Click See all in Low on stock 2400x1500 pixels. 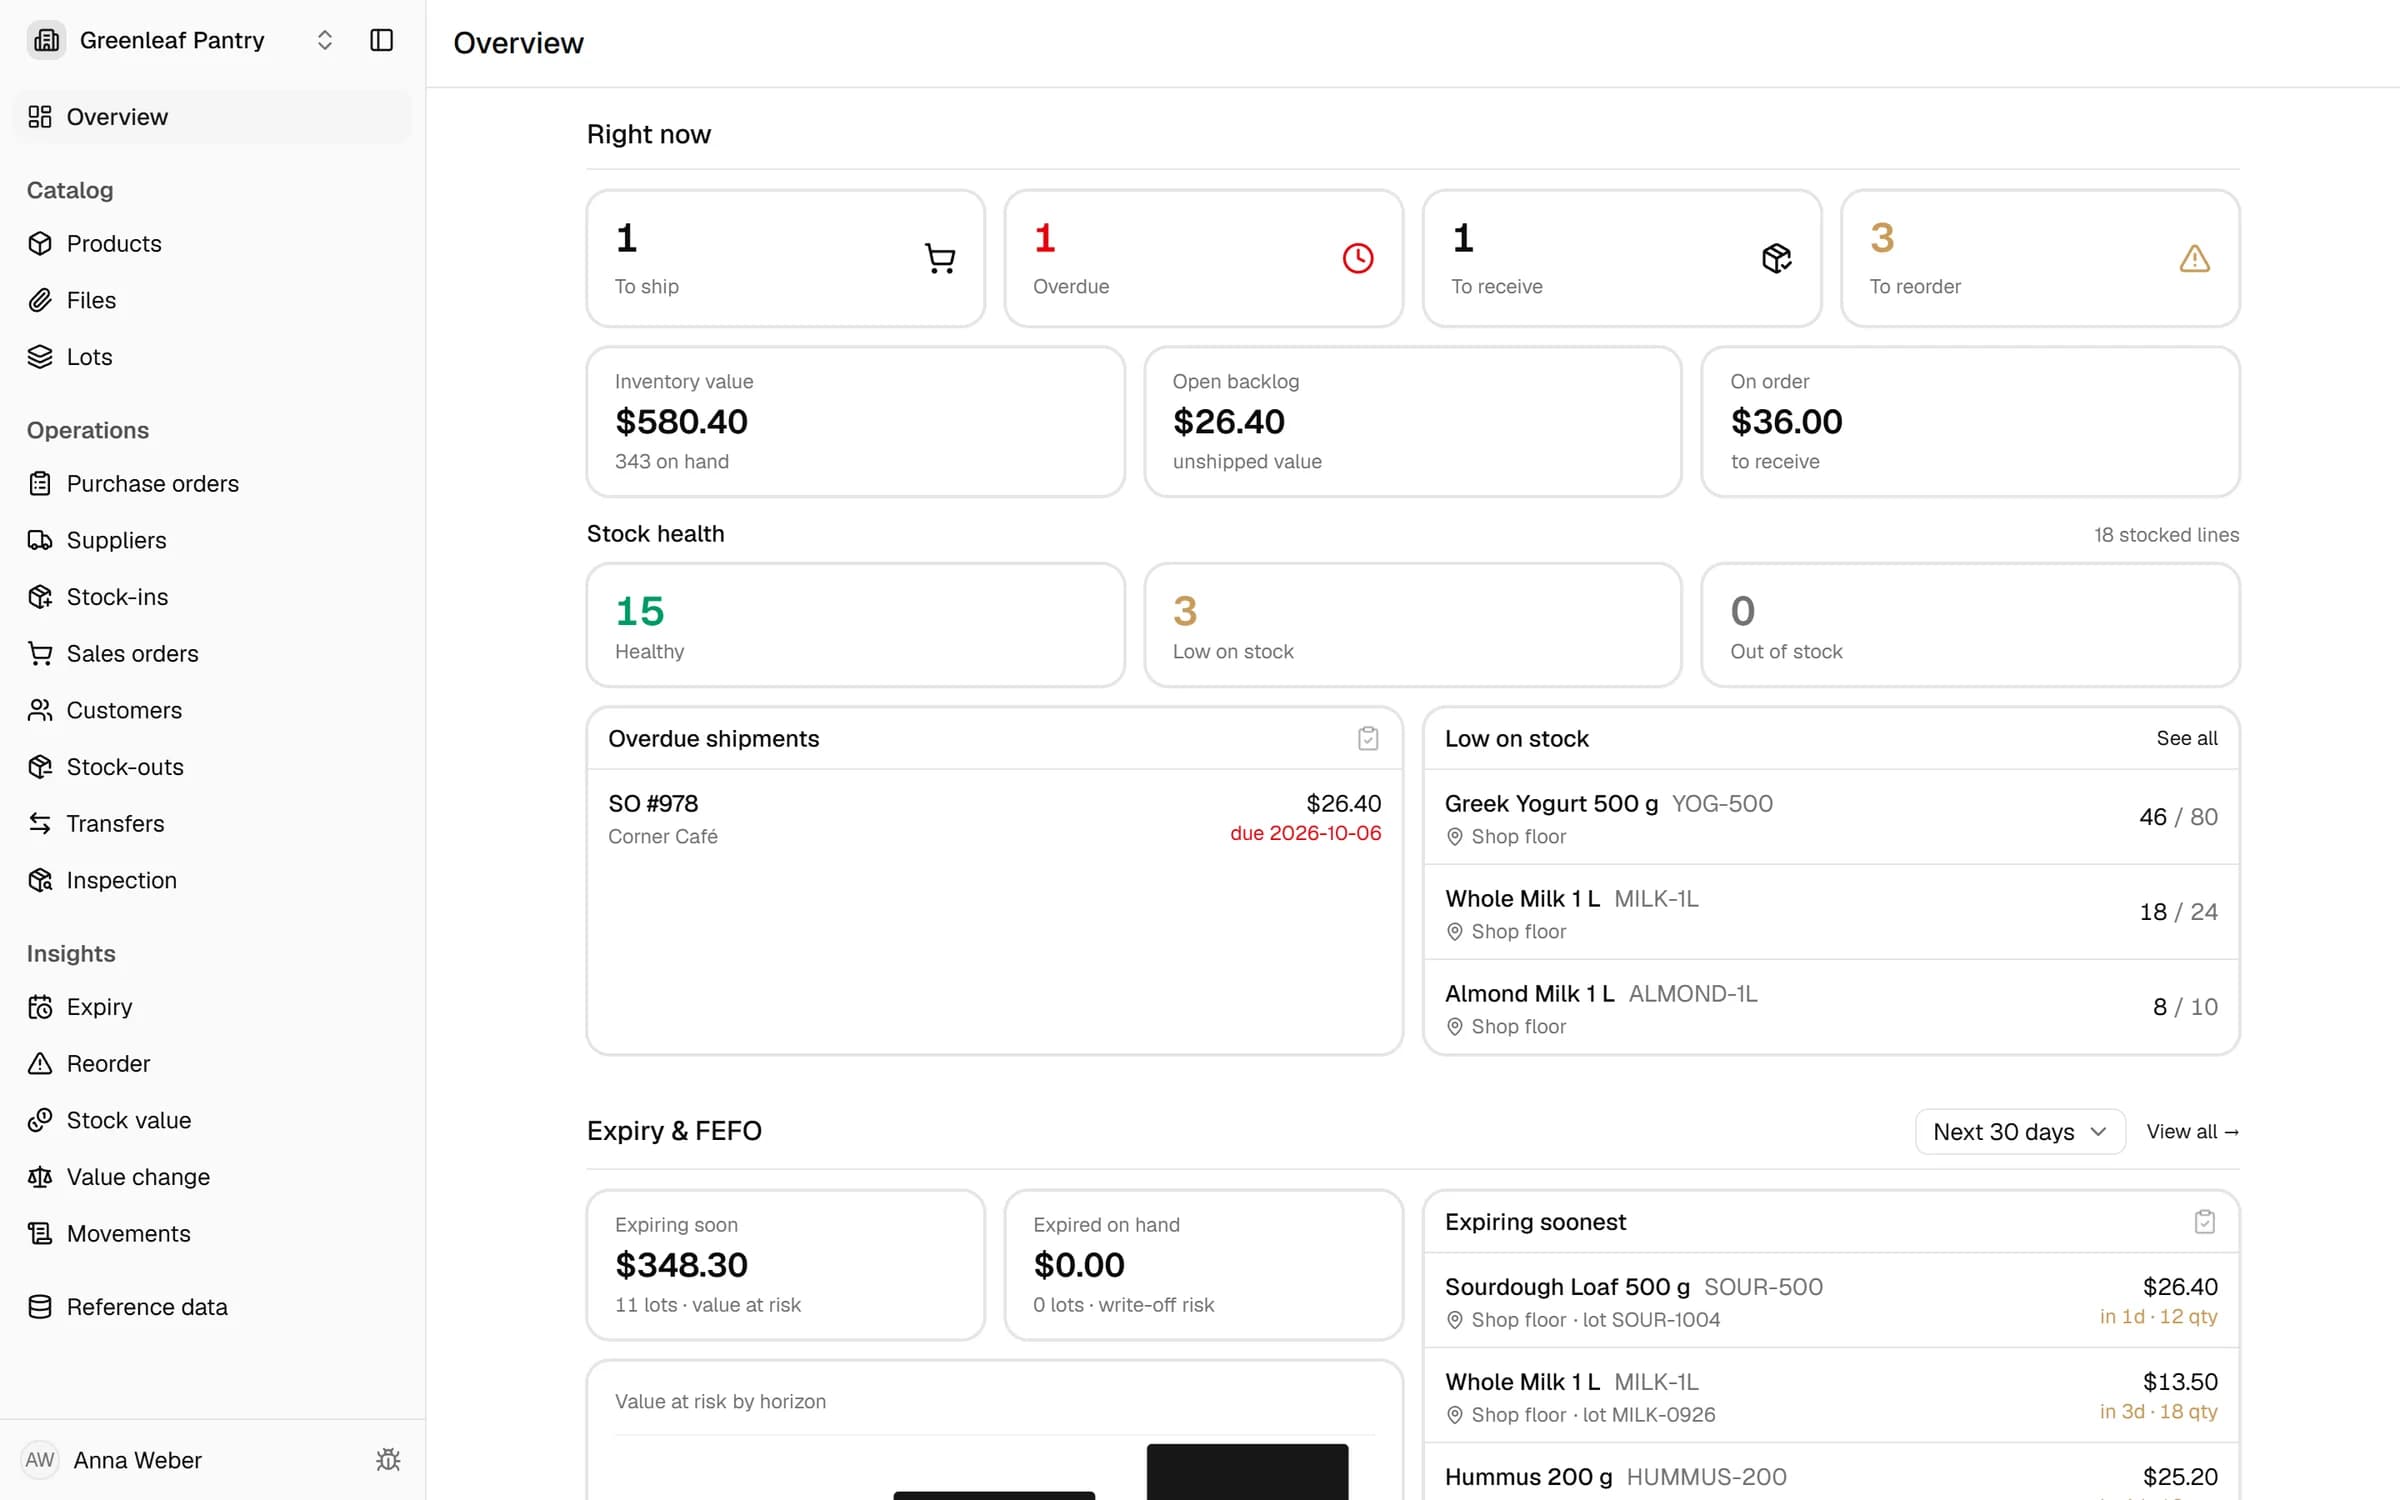coord(2186,738)
